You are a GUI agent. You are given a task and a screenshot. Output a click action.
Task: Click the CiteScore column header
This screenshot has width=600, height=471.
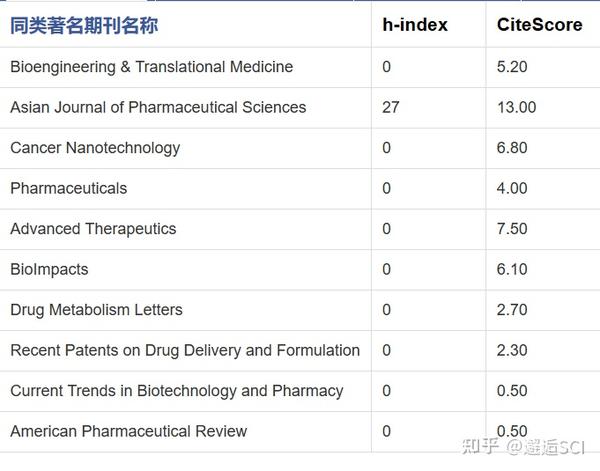click(x=539, y=26)
